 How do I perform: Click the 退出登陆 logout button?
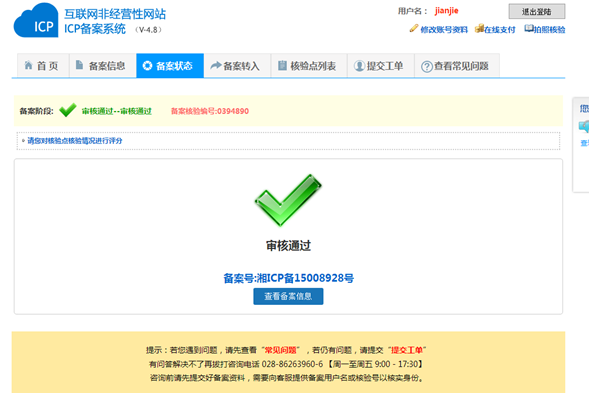point(537,11)
